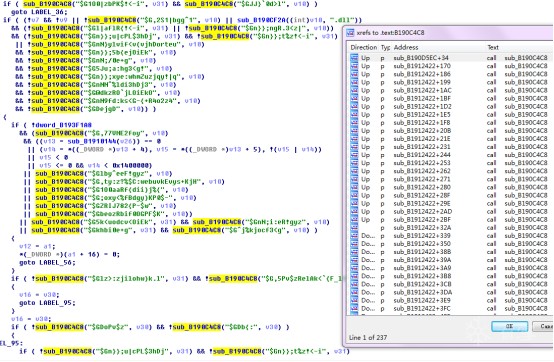Confirm the xrefs dialog with OK
This screenshot has height=362, width=554.
click(x=509, y=326)
